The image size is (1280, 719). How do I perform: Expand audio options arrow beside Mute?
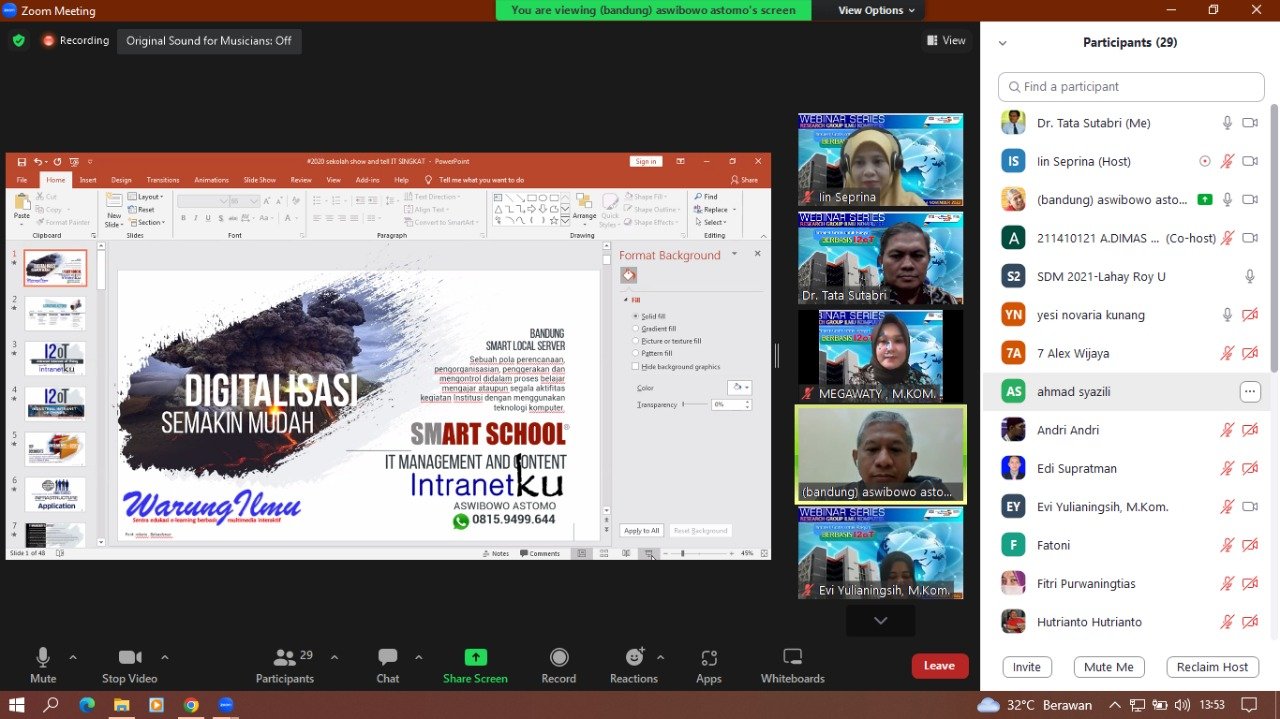(73, 657)
